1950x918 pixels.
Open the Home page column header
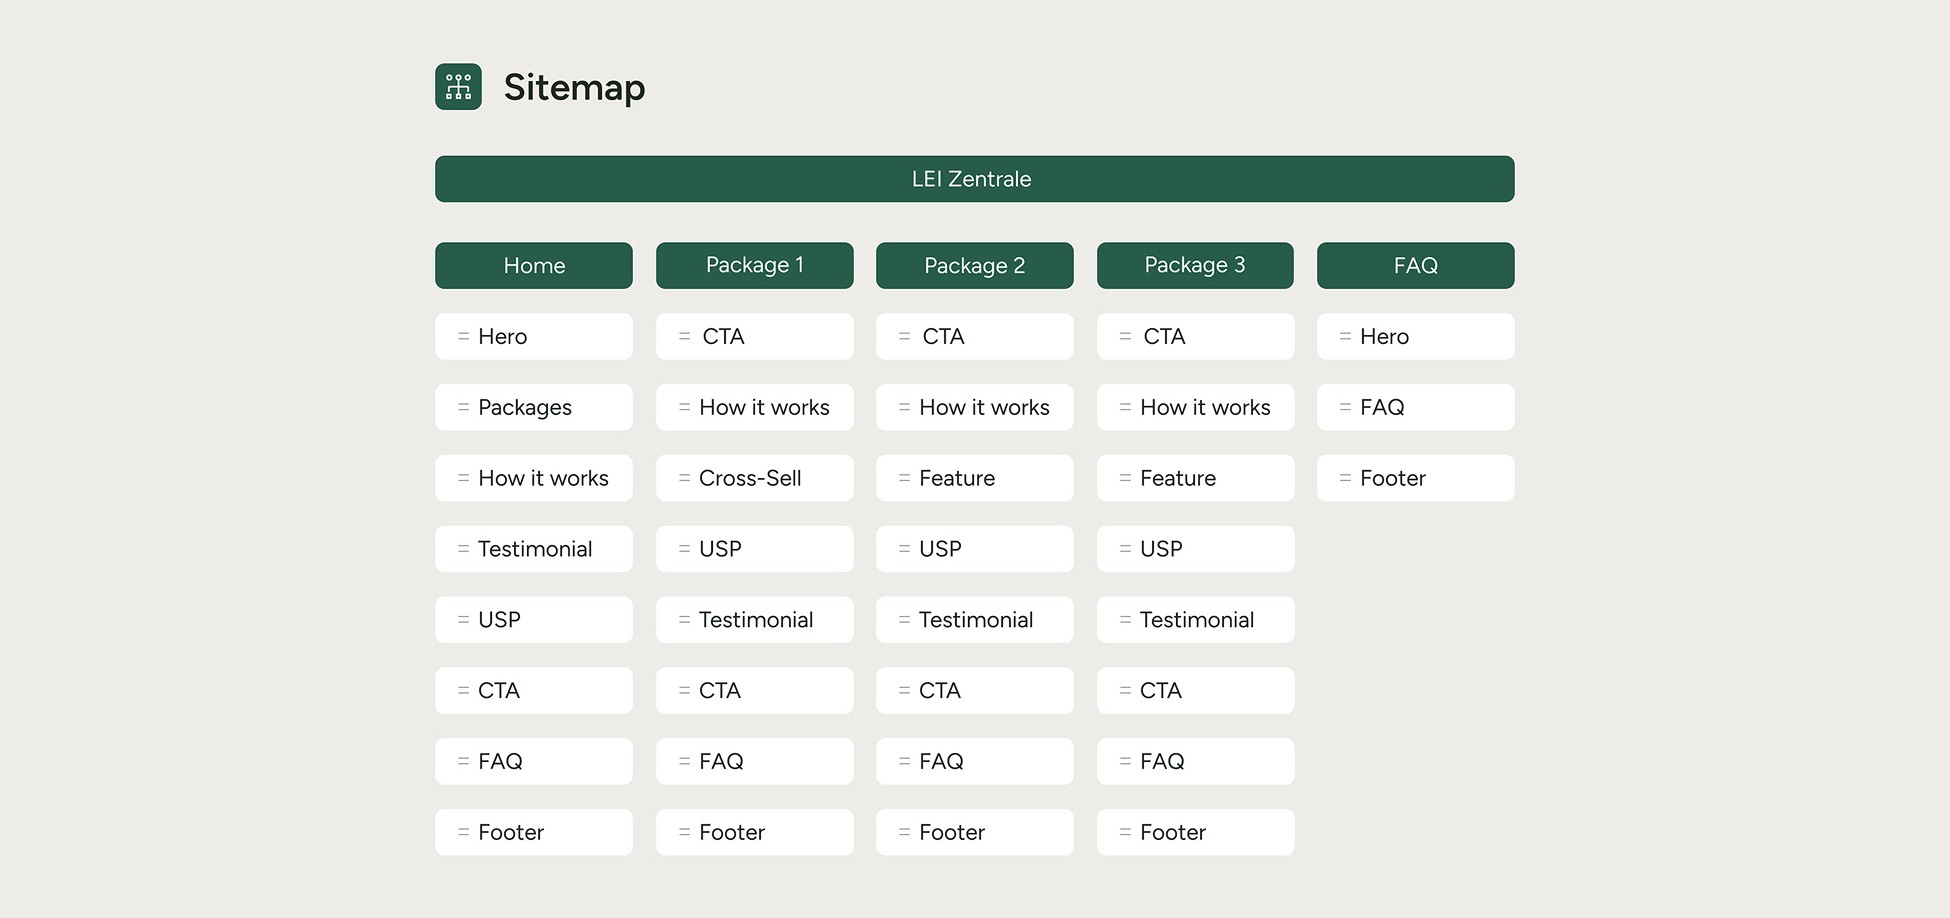coord(534,265)
